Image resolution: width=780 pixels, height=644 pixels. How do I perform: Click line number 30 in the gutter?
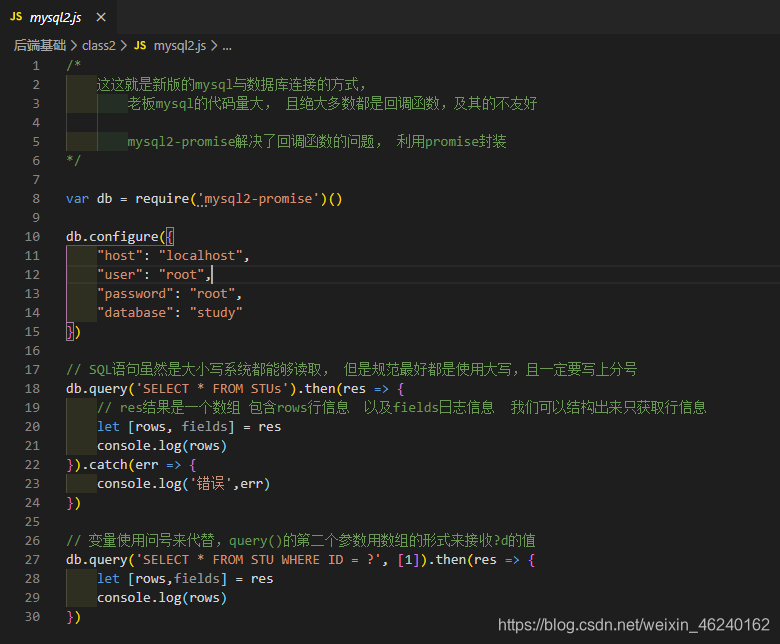[x=32, y=617]
